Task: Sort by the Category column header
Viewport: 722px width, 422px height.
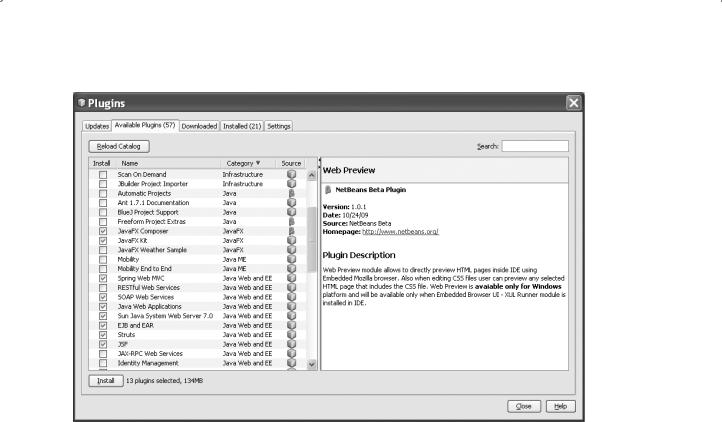Action: click(x=248, y=163)
